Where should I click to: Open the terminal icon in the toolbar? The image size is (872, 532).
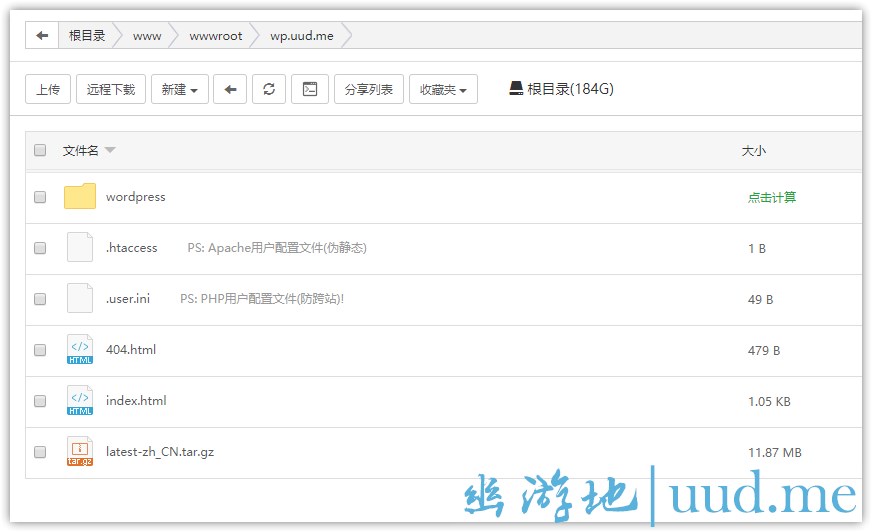310,89
